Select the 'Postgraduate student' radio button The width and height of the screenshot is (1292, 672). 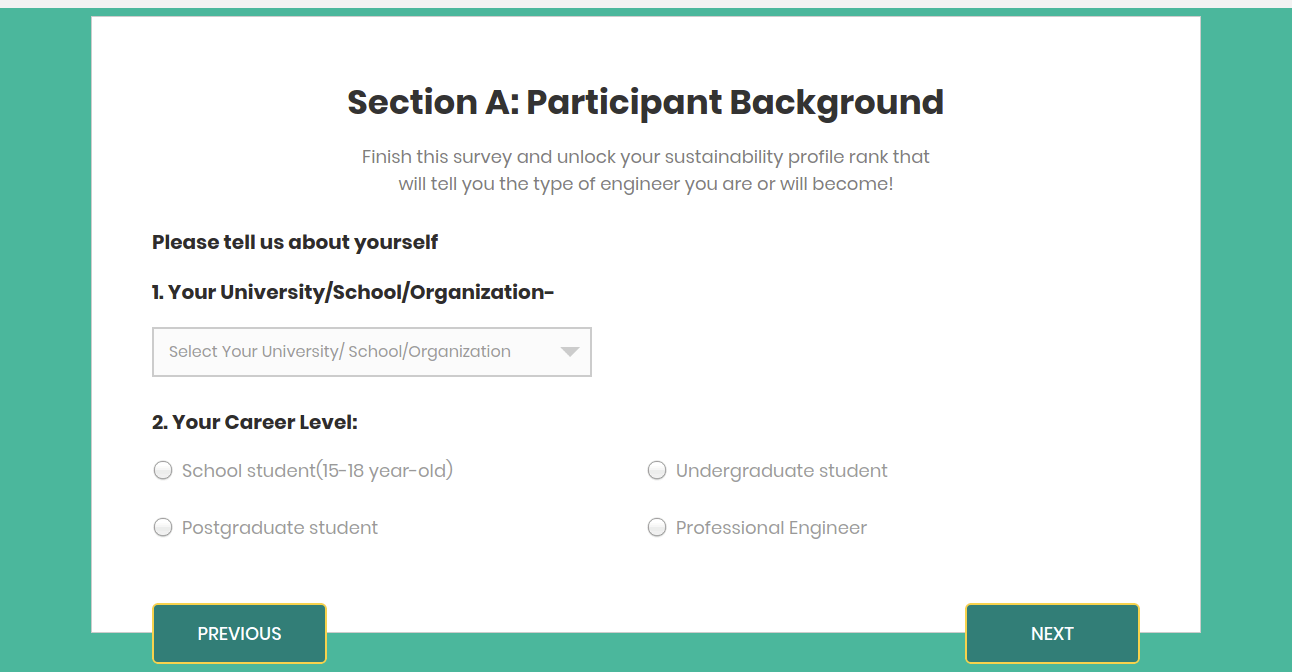(x=163, y=527)
